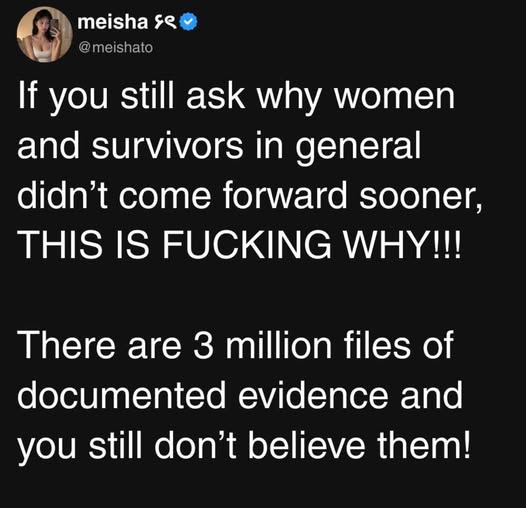Click the line 'documented evidence and'
This screenshot has width=526, height=508.
(240, 395)
